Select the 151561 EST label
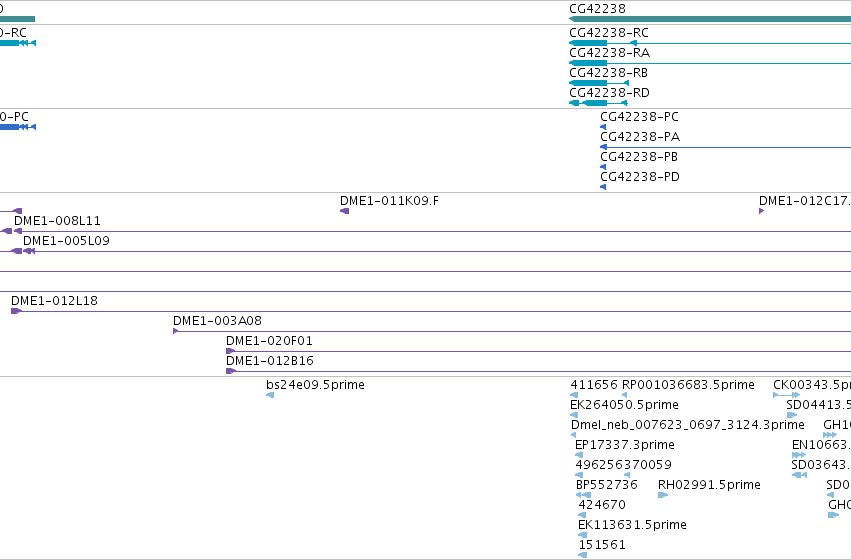This screenshot has height=560, width=851. (x=602, y=546)
